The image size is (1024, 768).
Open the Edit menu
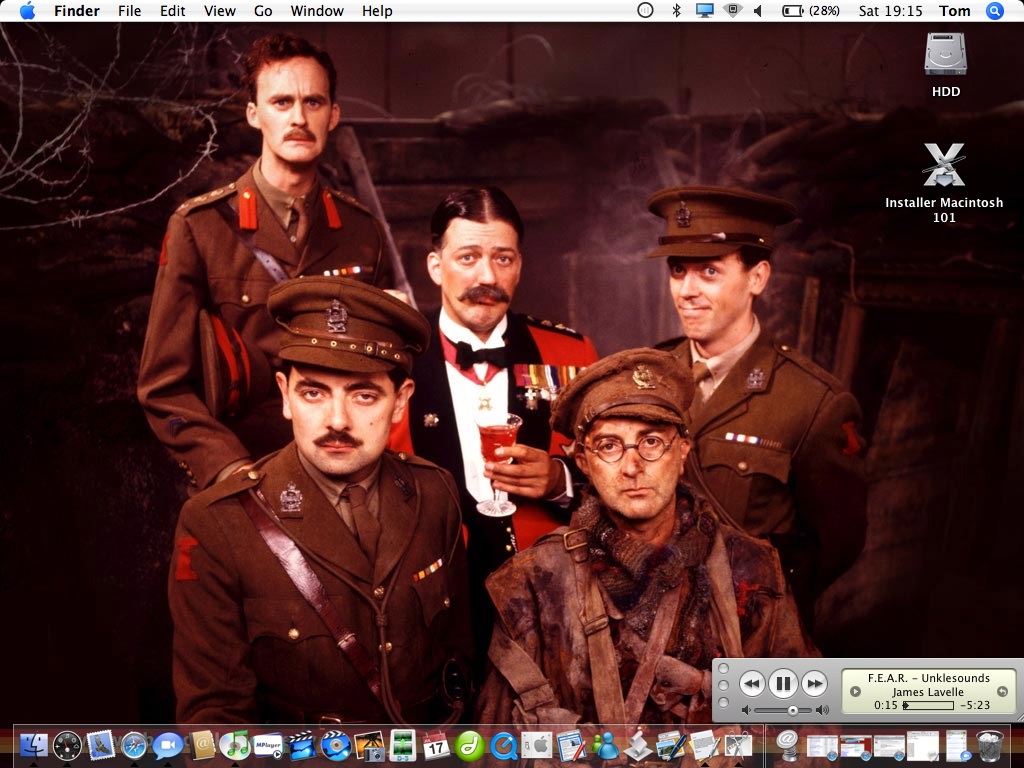[172, 10]
